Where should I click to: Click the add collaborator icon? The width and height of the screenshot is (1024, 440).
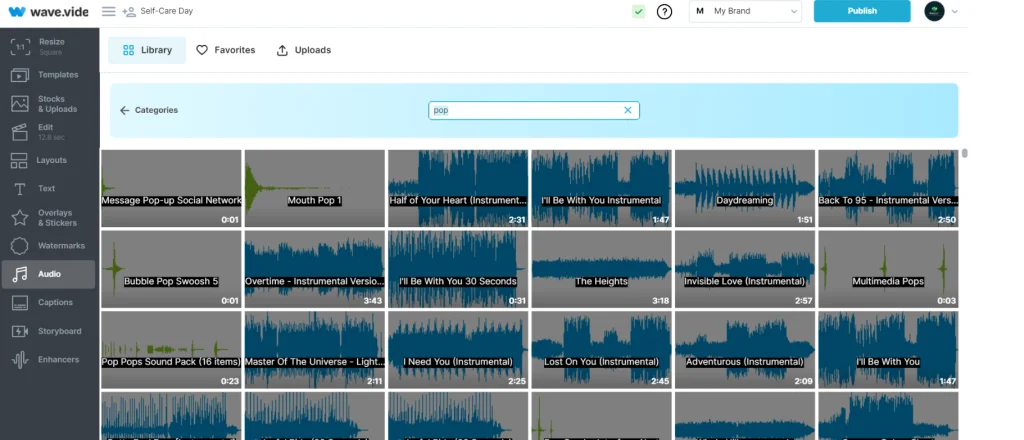tap(129, 11)
